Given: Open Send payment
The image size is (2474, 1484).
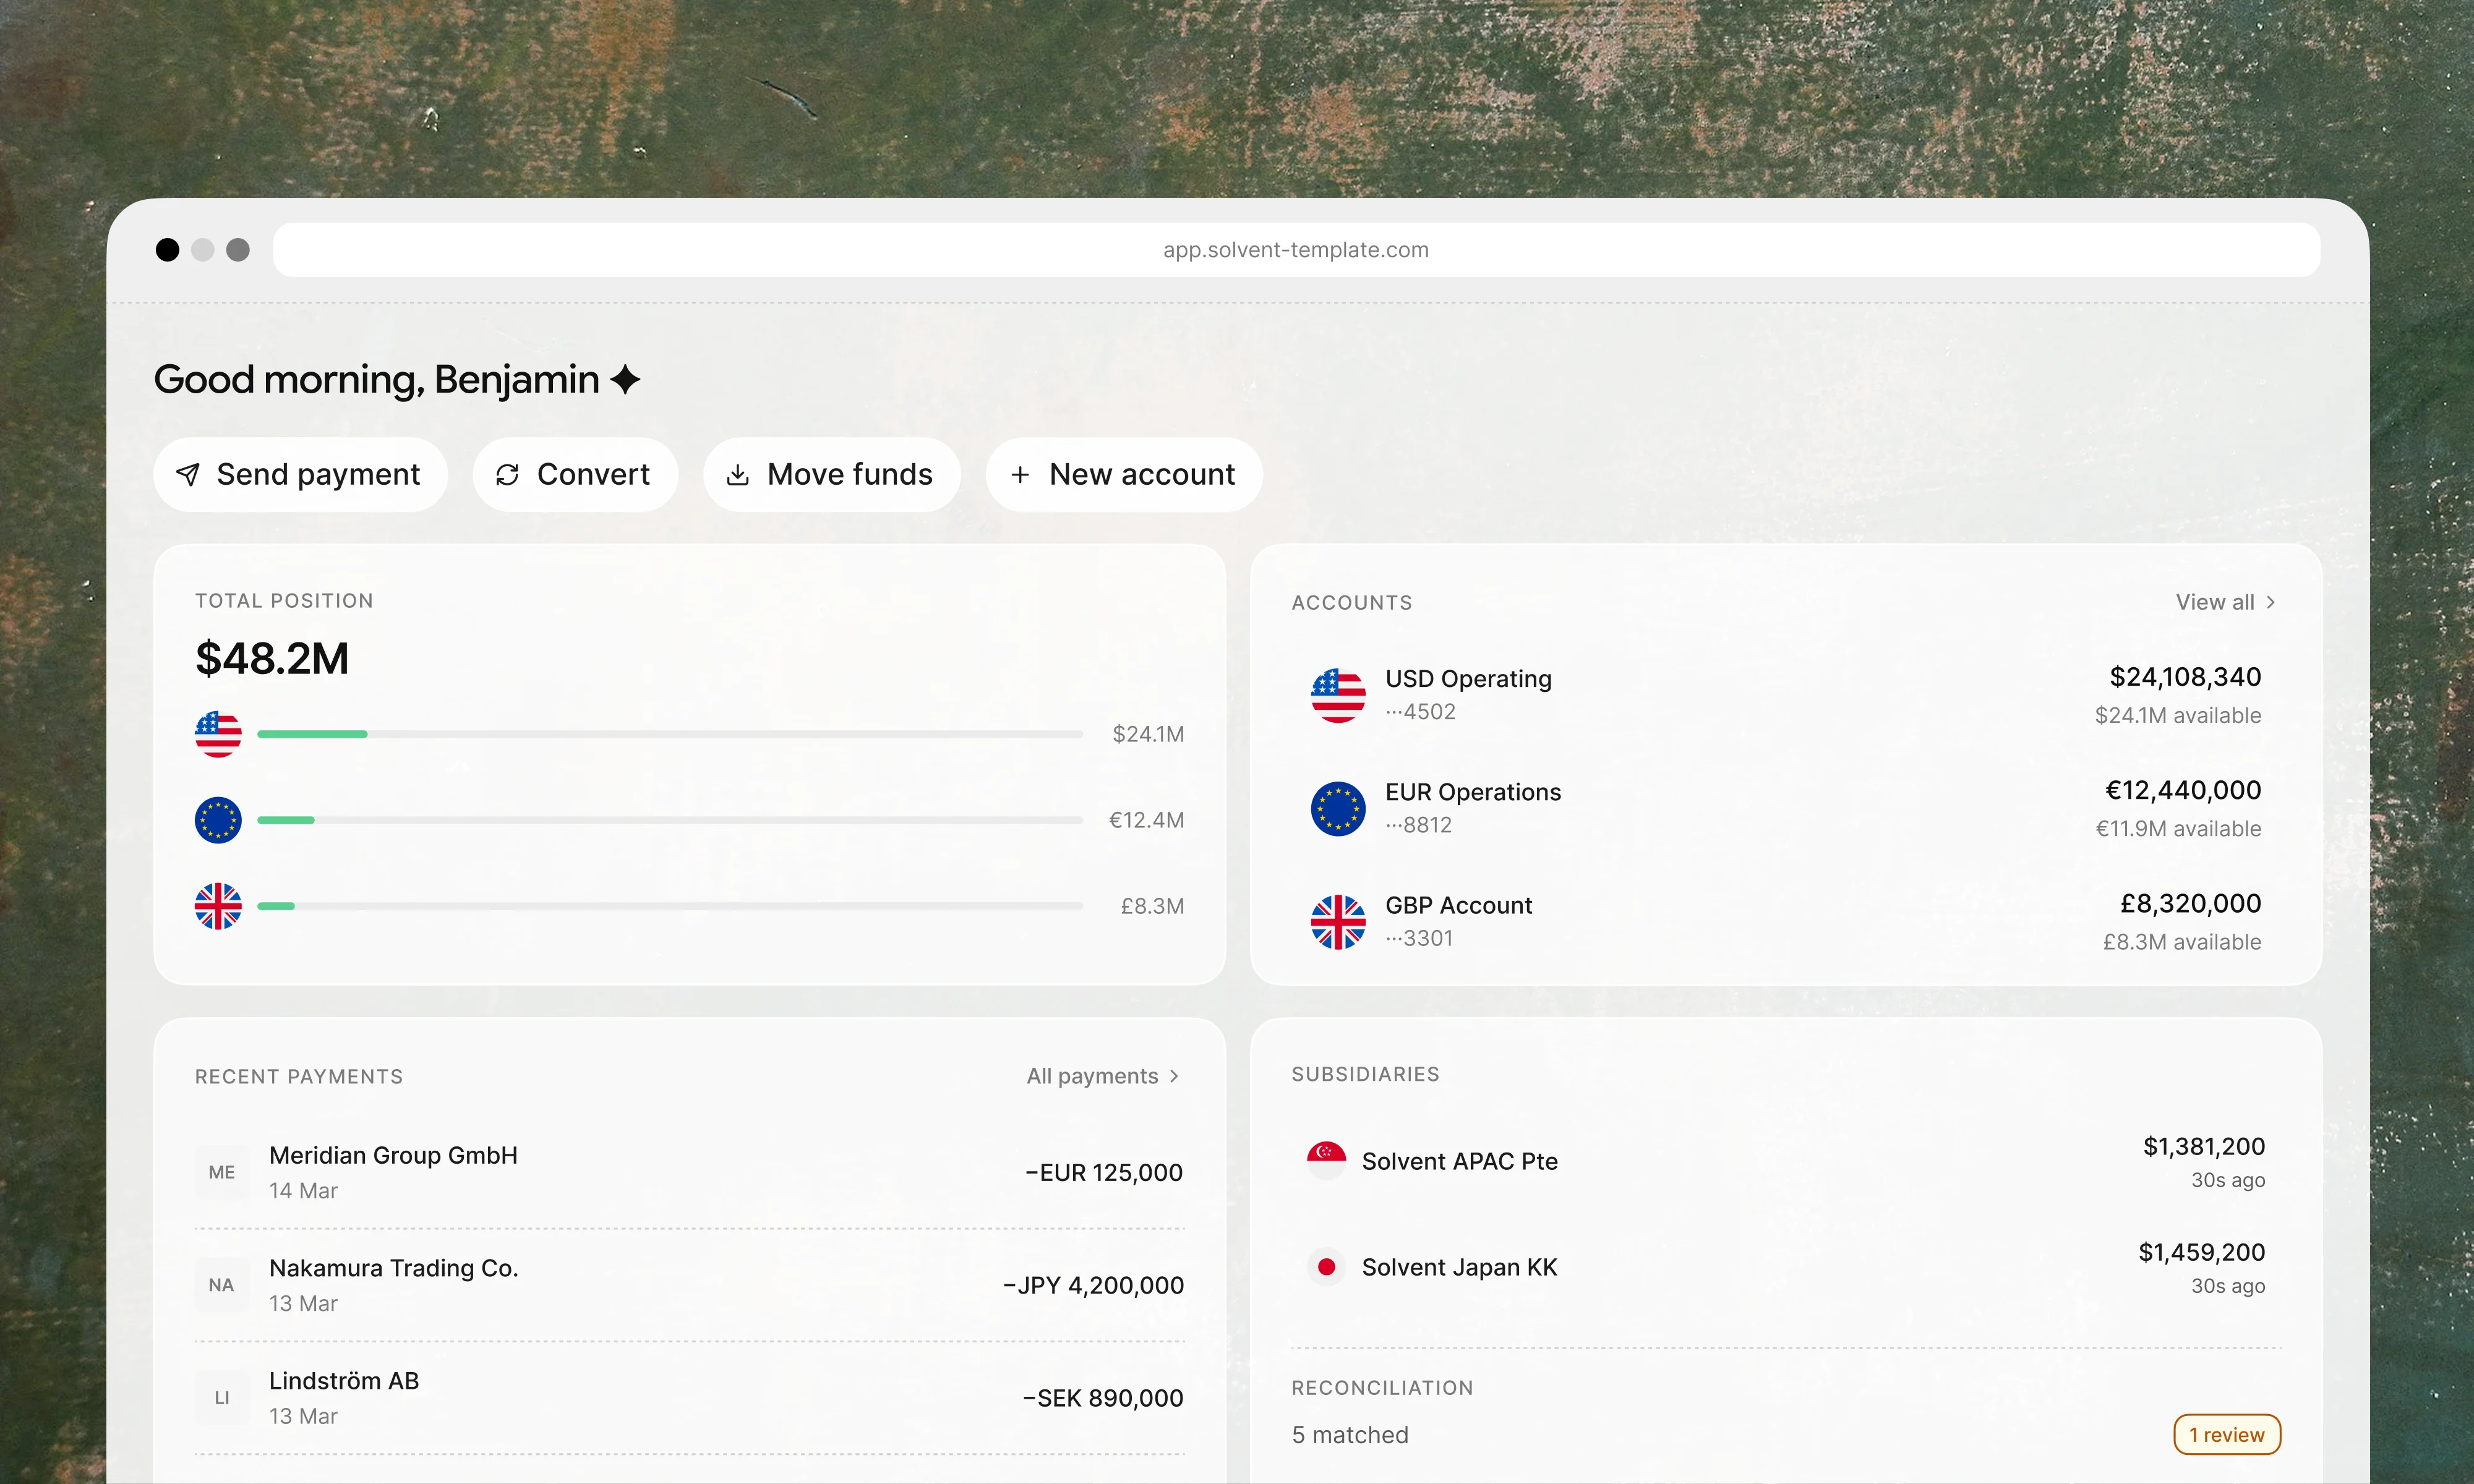Looking at the screenshot, I should pos(300,475).
